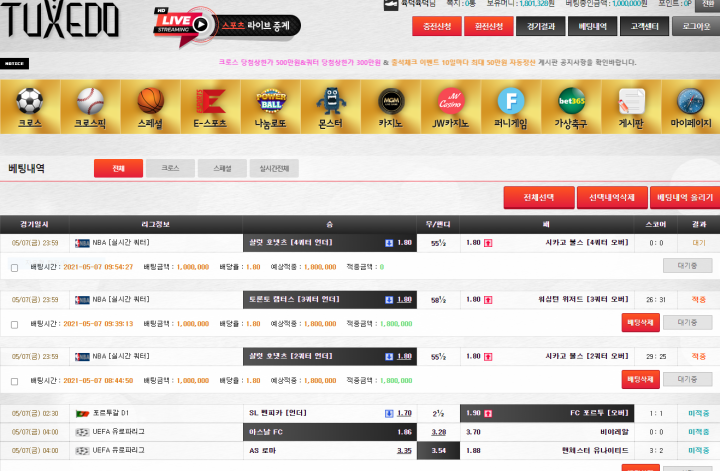Click down arrow in 샬럿 호네츠 2쿼터 언더 cell
This screenshot has height=471, width=720.
(389, 357)
